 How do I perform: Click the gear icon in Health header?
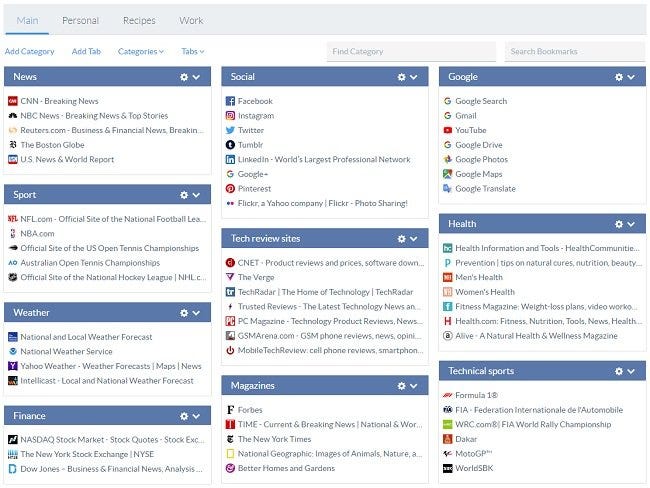[x=617, y=224]
